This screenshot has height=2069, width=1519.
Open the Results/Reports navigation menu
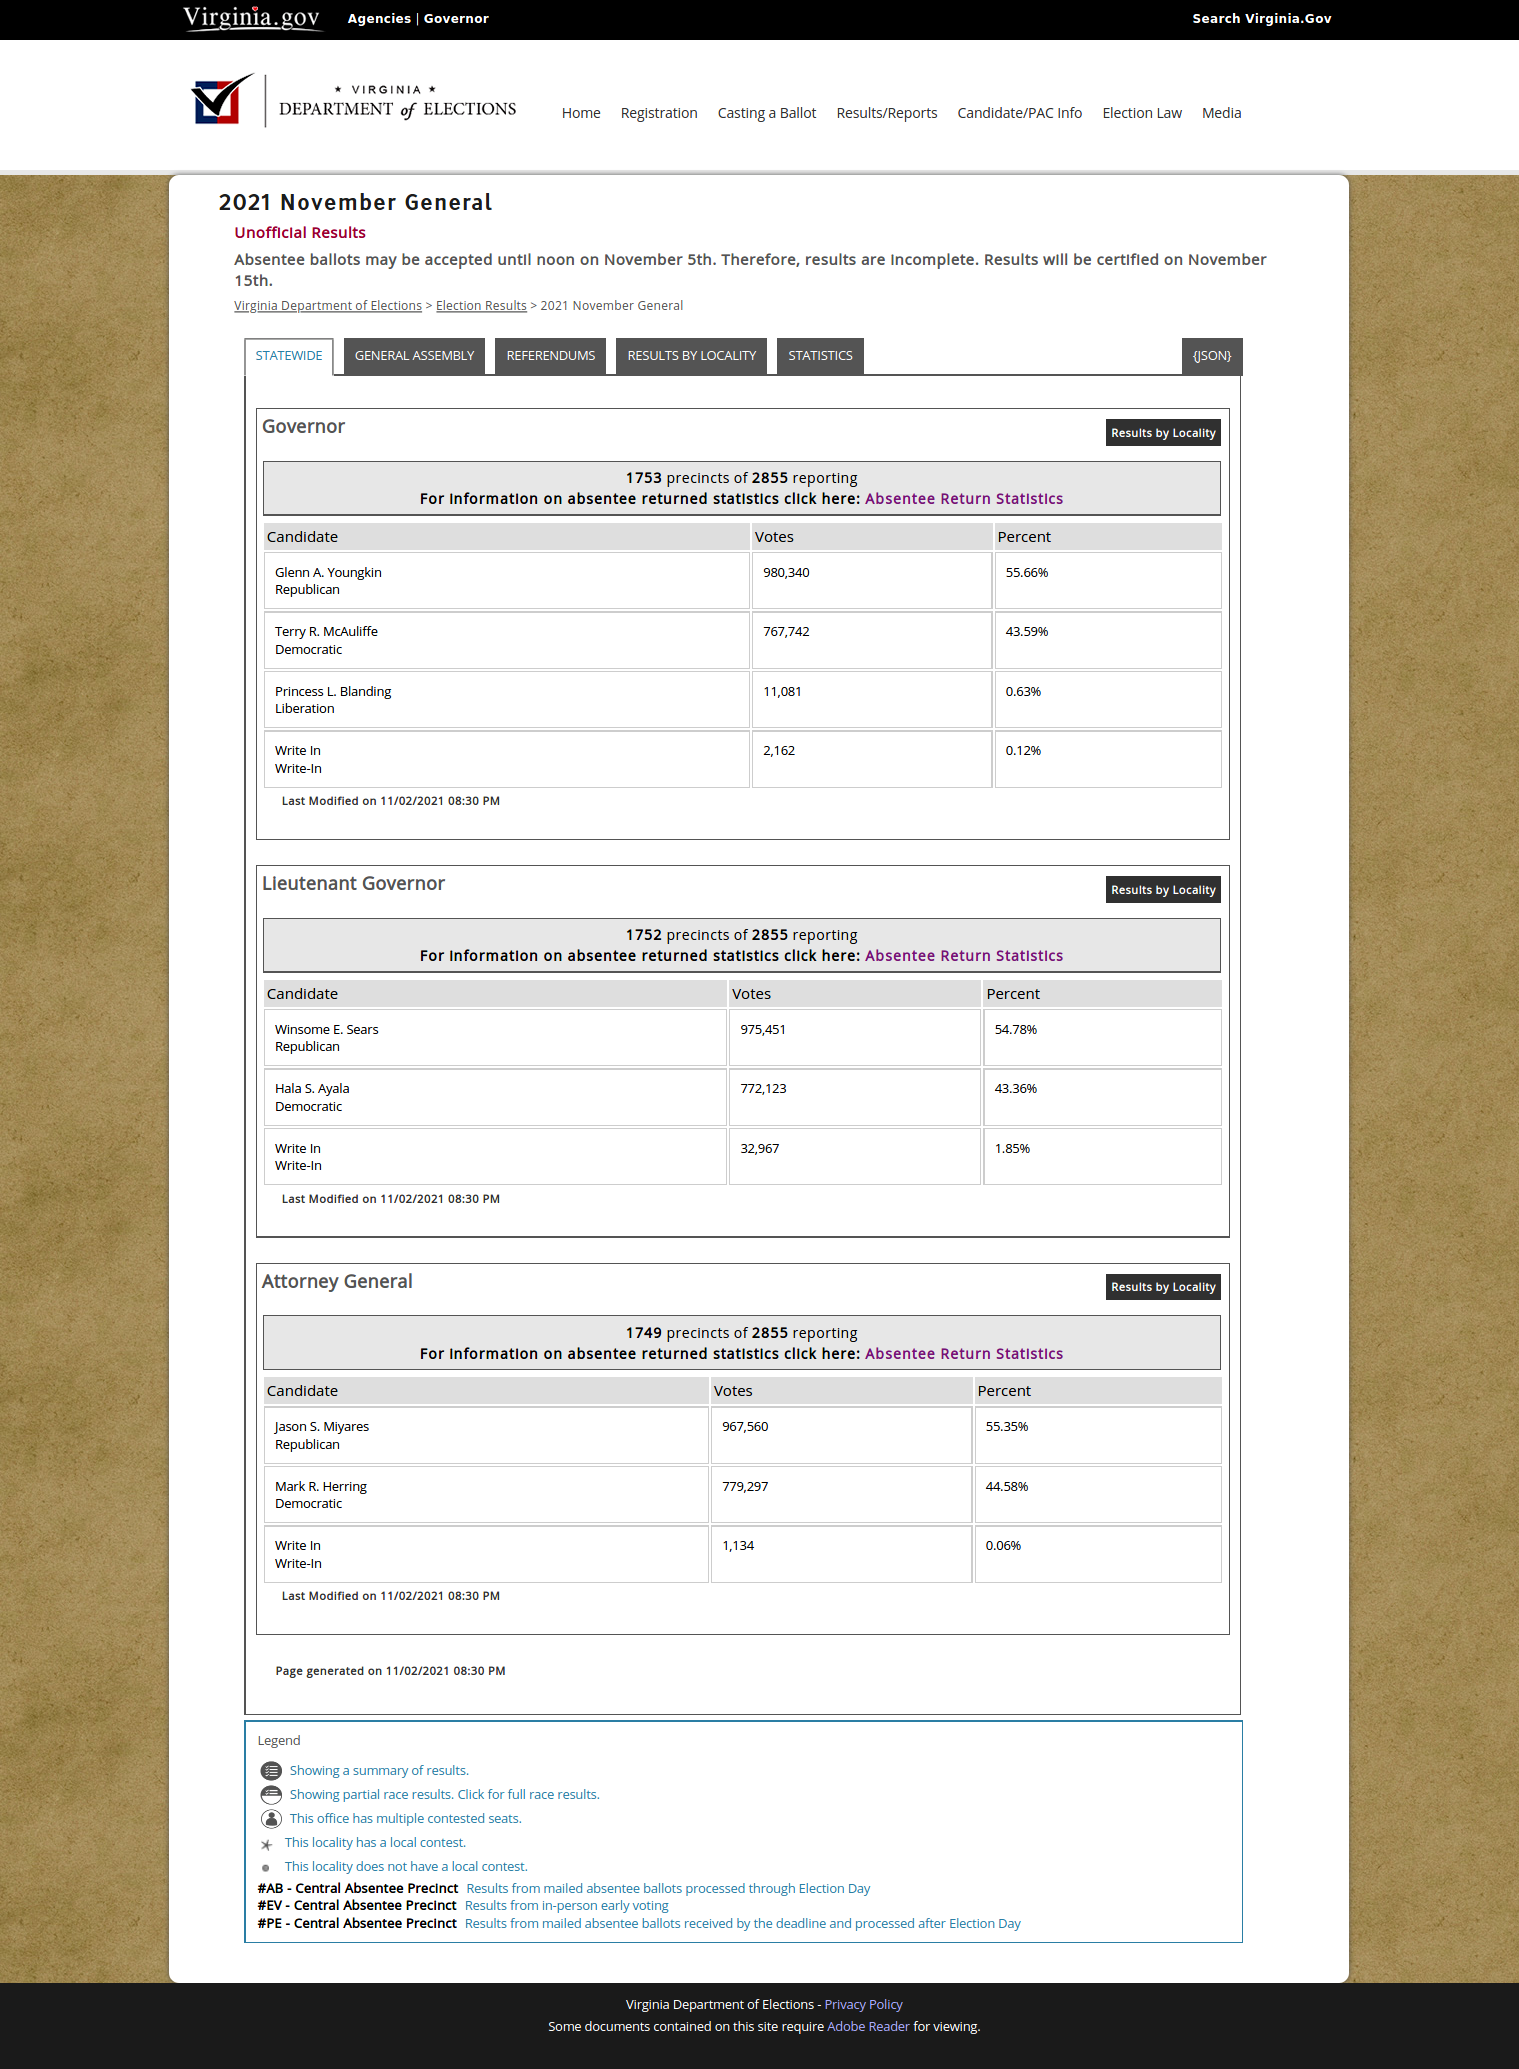(887, 113)
